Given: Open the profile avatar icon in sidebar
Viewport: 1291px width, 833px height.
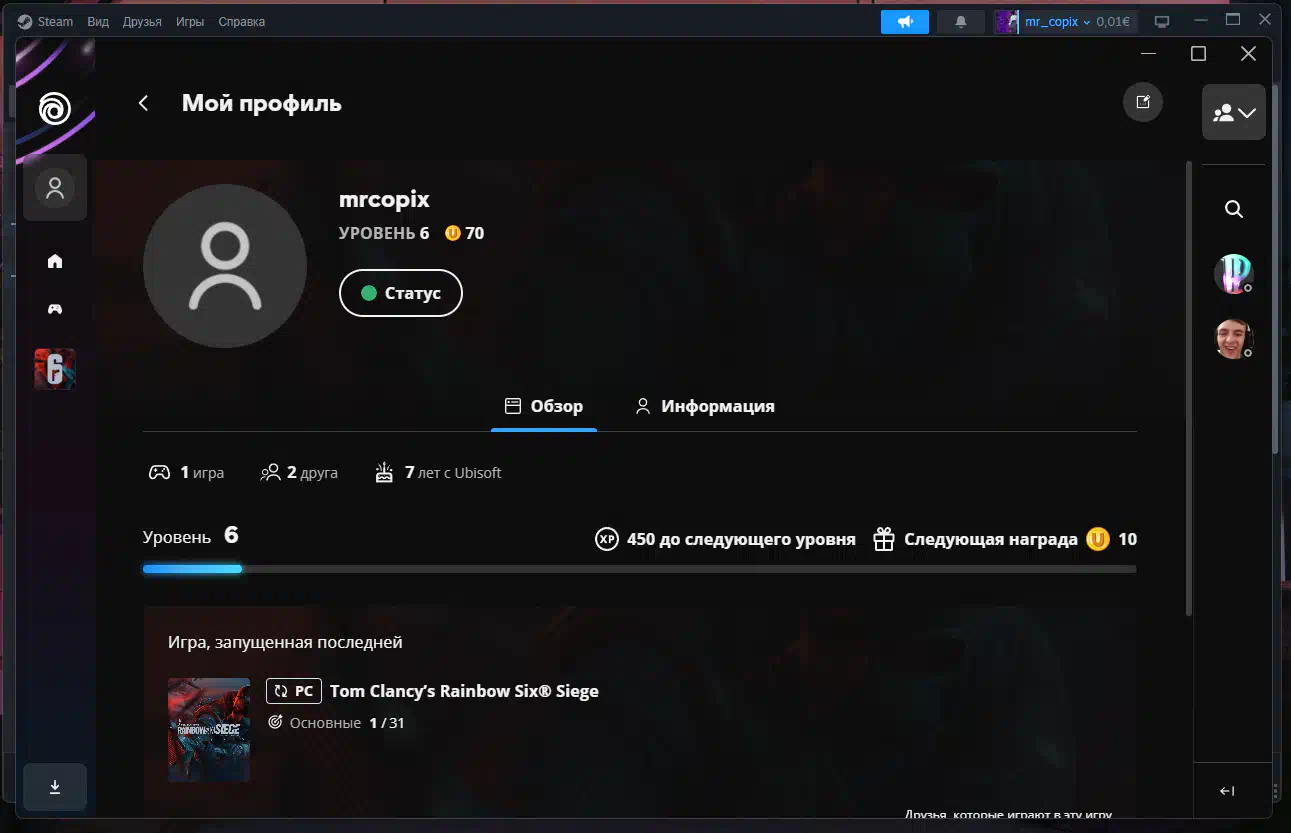Looking at the screenshot, I should (55, 187).
